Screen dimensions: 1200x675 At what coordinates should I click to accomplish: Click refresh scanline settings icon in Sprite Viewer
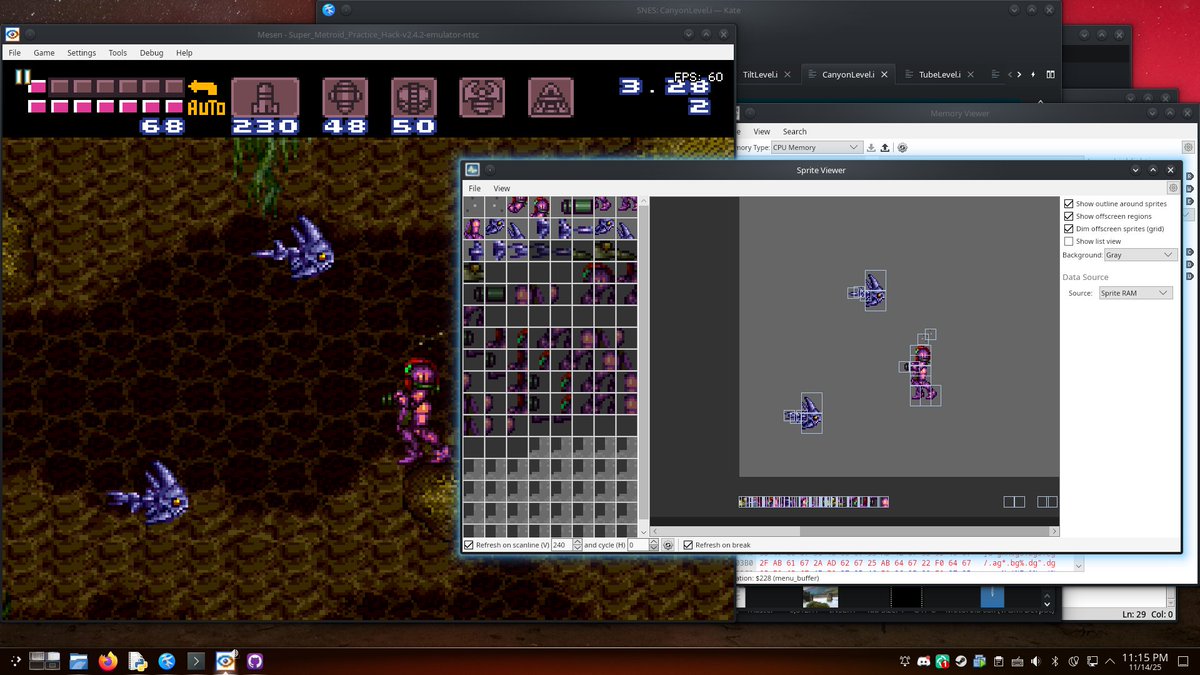668,545
